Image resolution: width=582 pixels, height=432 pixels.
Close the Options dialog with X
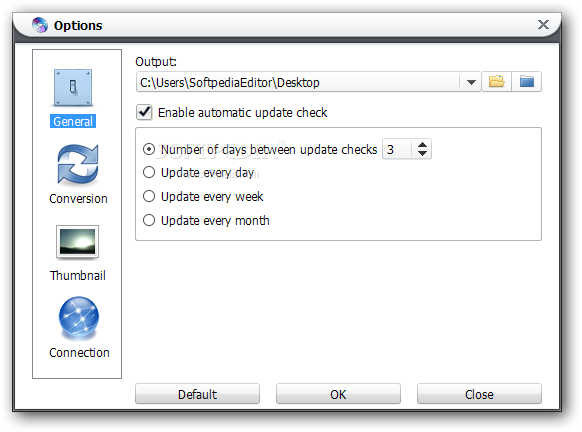point(543,25)
